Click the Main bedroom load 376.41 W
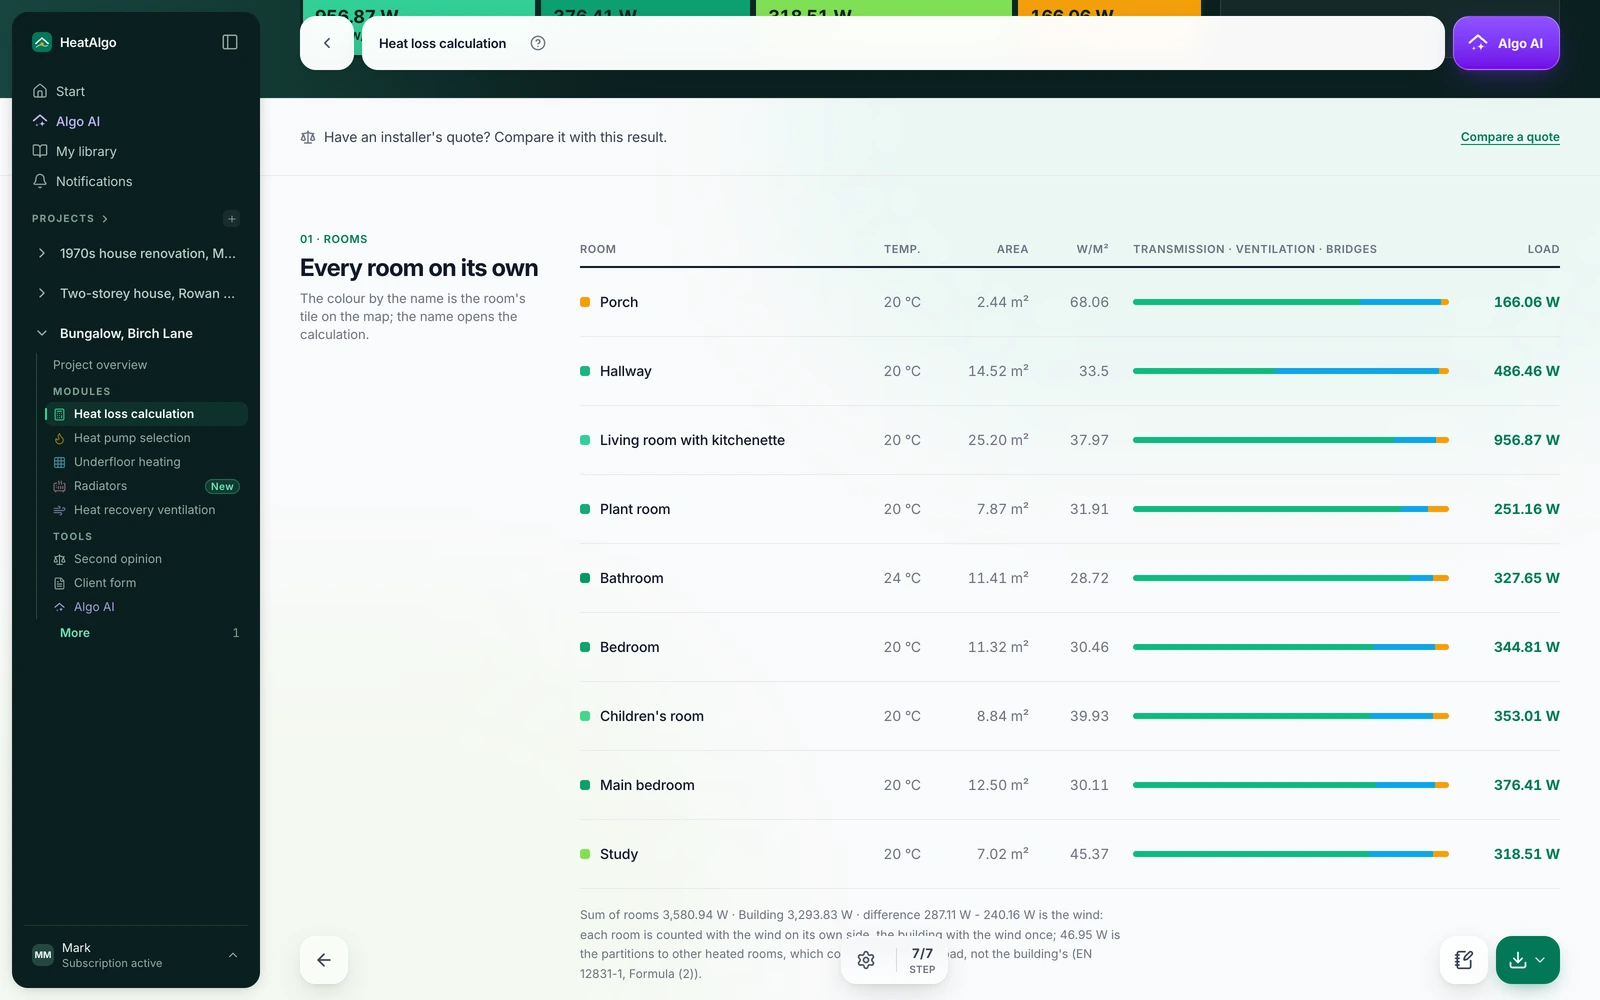The image size is (1600, 1000). click(x=1526, y=785)
